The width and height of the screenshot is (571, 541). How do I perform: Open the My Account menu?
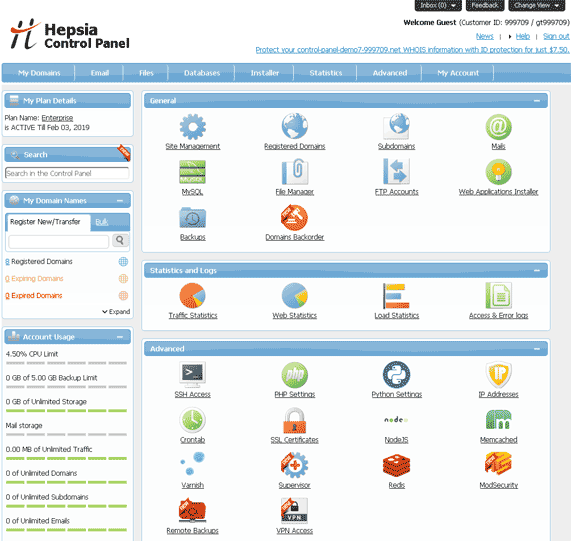(x=458, y=73)
